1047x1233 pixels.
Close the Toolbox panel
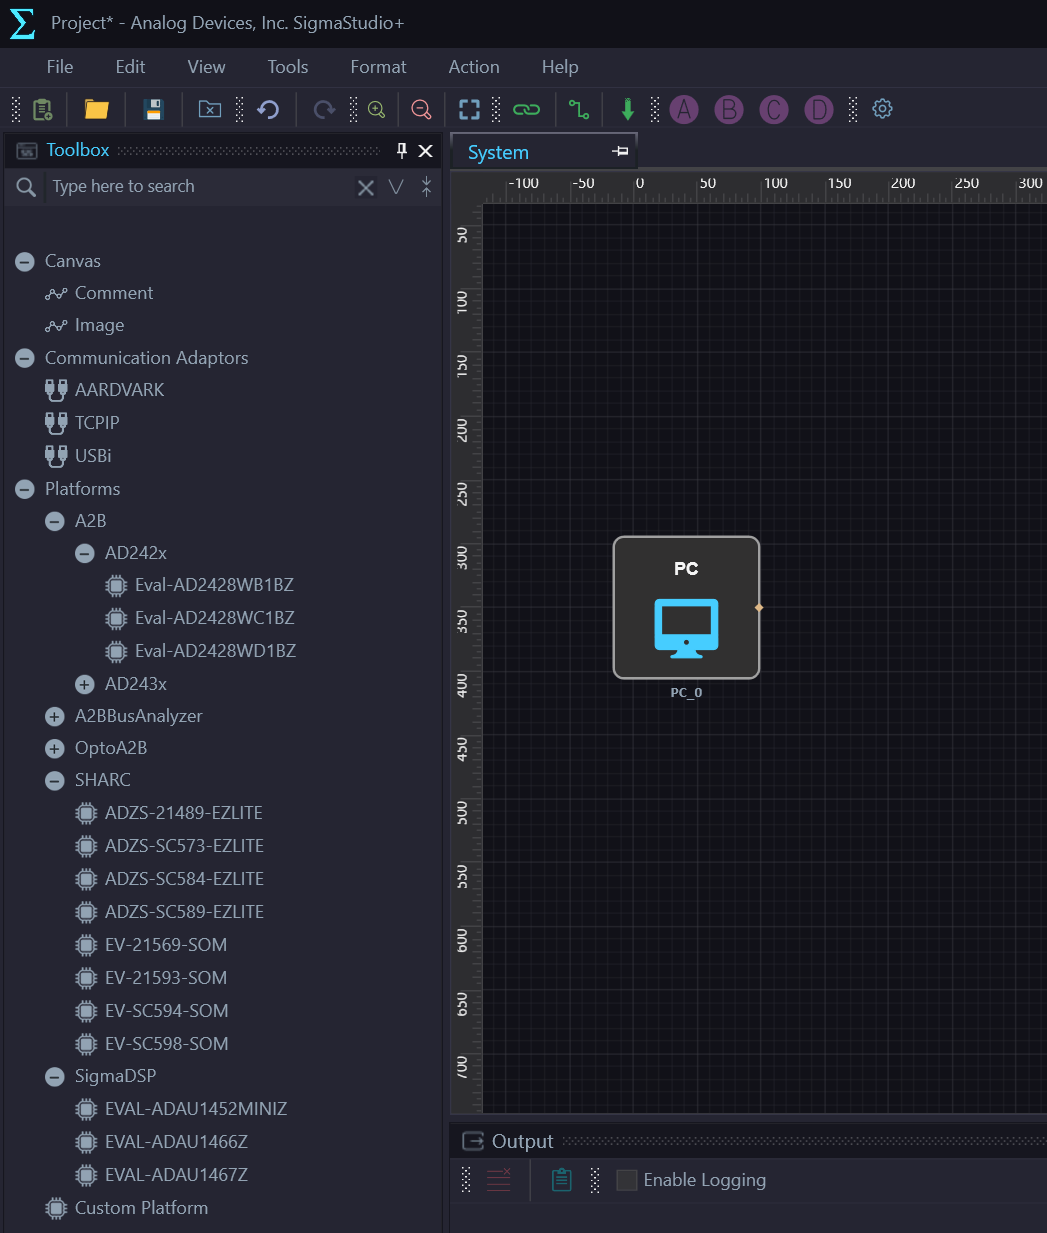click(x=425, y=151)
